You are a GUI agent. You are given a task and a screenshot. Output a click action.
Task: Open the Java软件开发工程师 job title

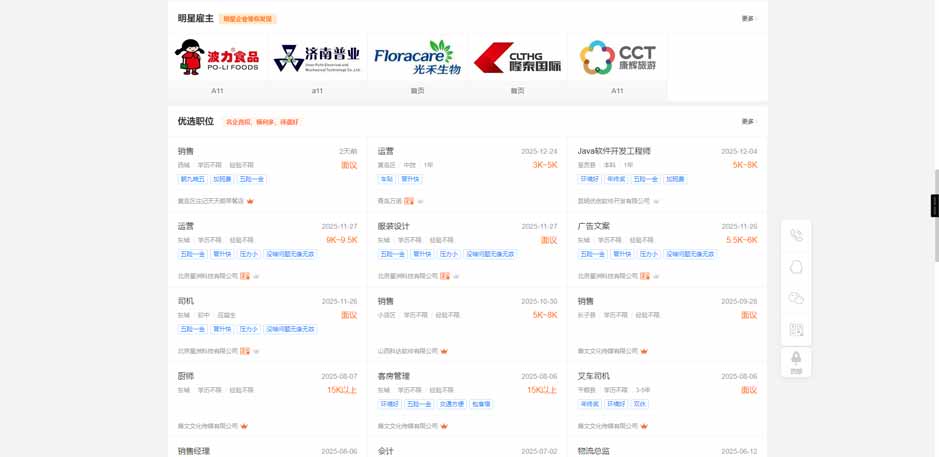614,152
